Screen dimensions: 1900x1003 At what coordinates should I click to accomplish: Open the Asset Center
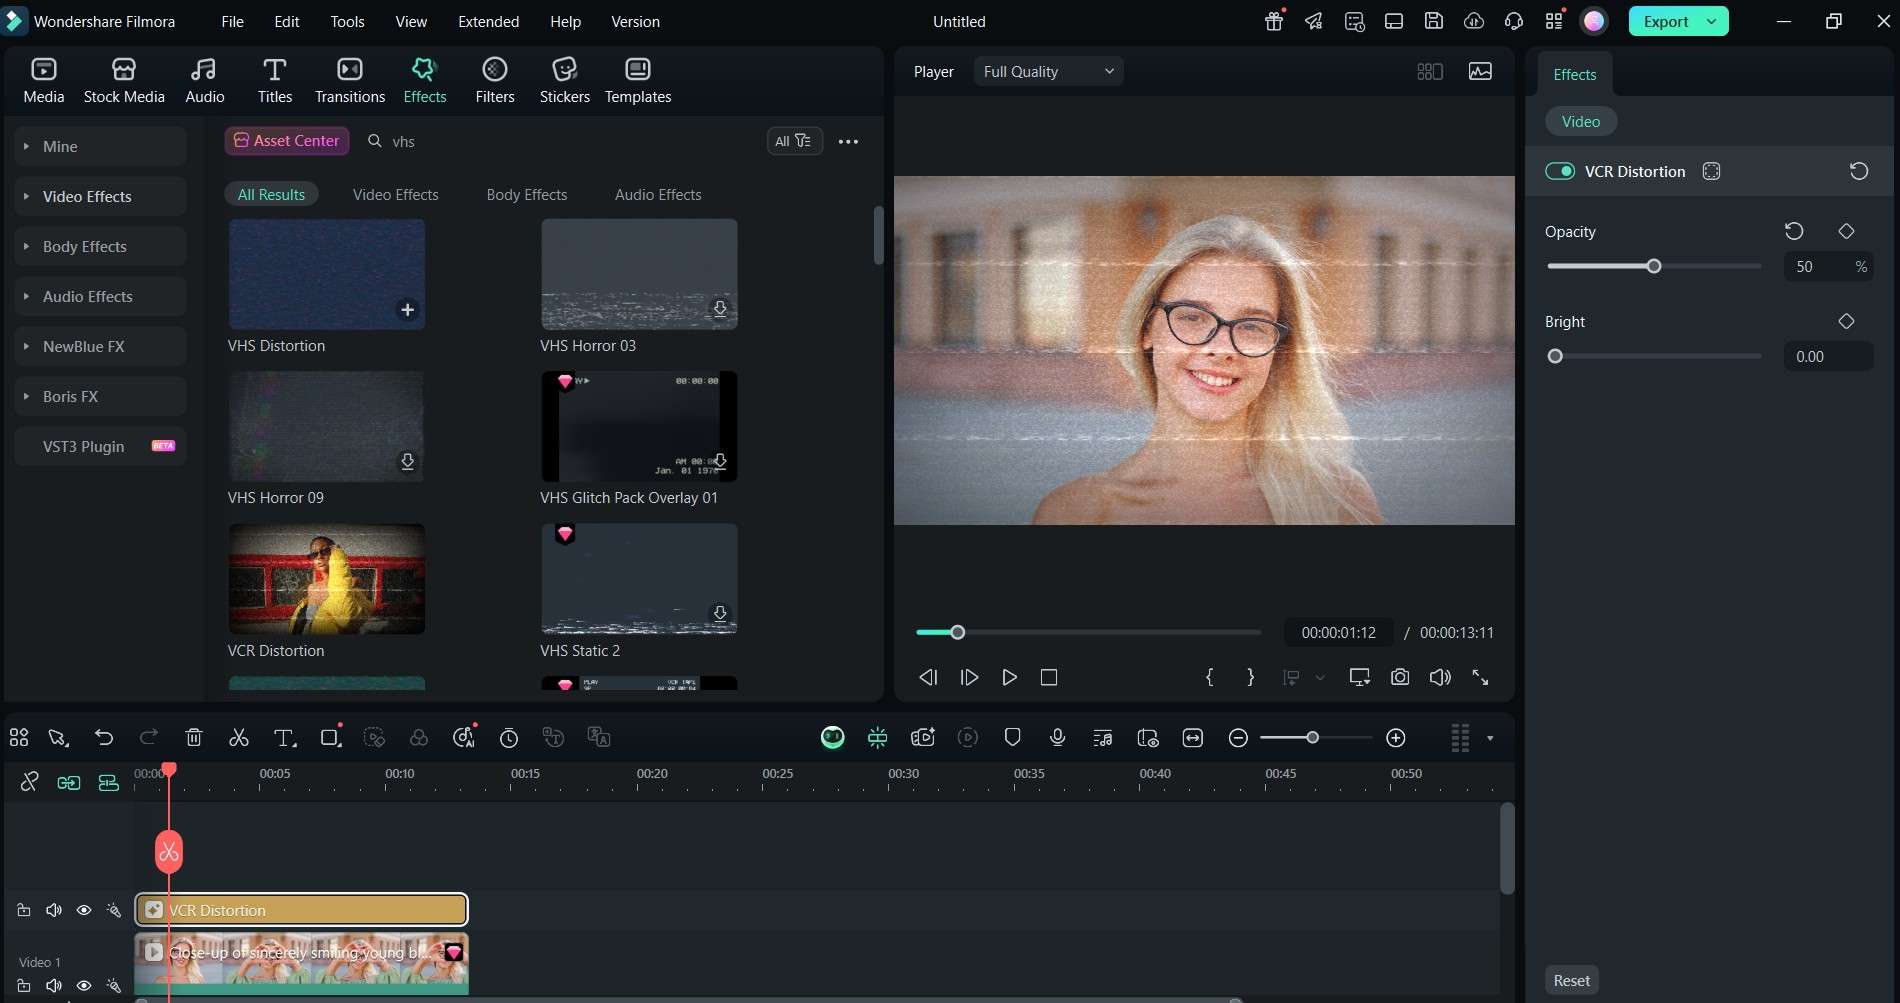(287, 141)
